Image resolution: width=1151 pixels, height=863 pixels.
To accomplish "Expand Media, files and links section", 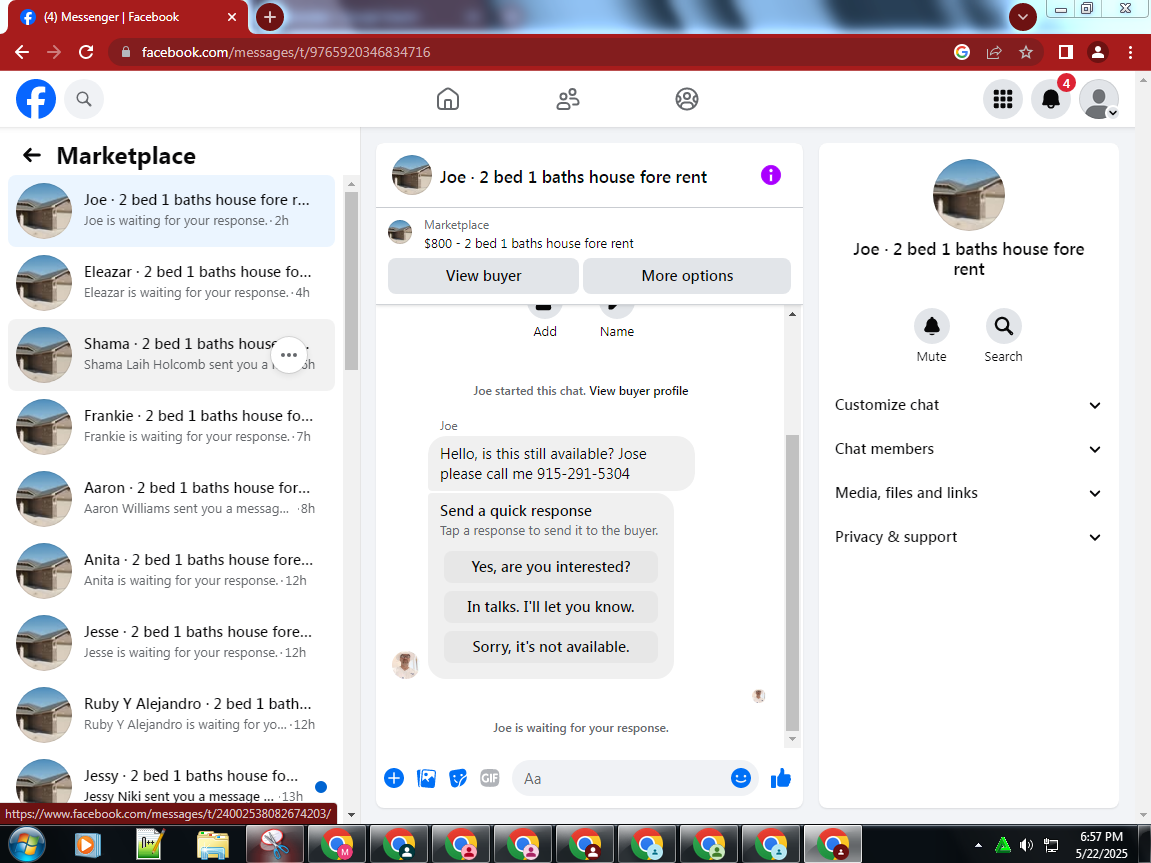I will (968, 493).
